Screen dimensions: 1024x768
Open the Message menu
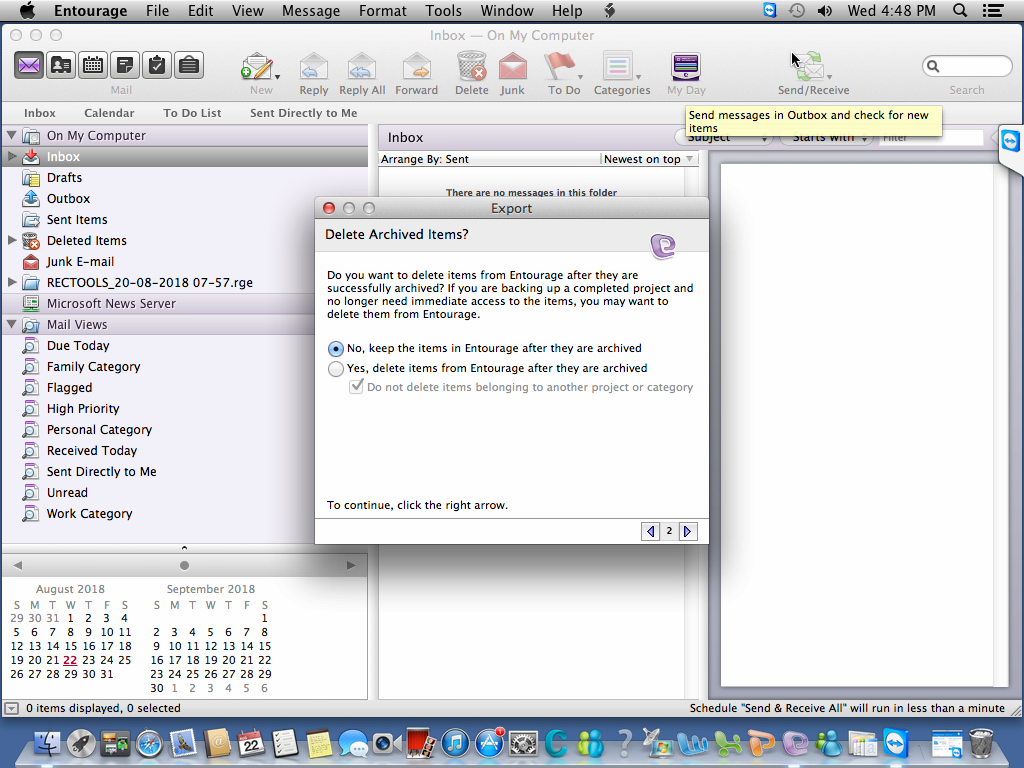coord(311,10)
